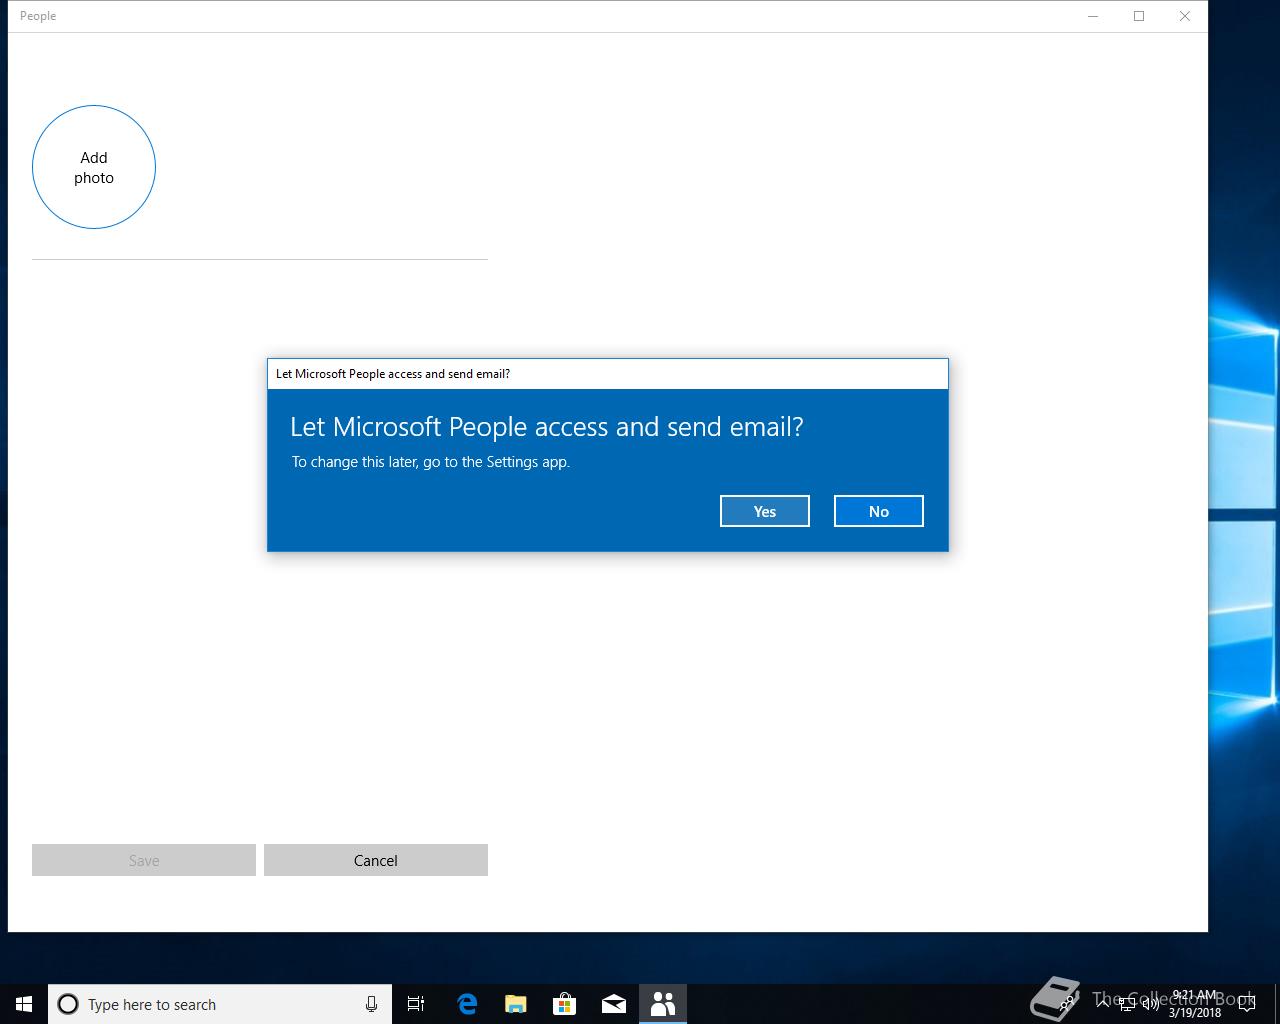Open the volume control tray icon
This screenshot has height=1024, width=1280.
(1150, 1004)
